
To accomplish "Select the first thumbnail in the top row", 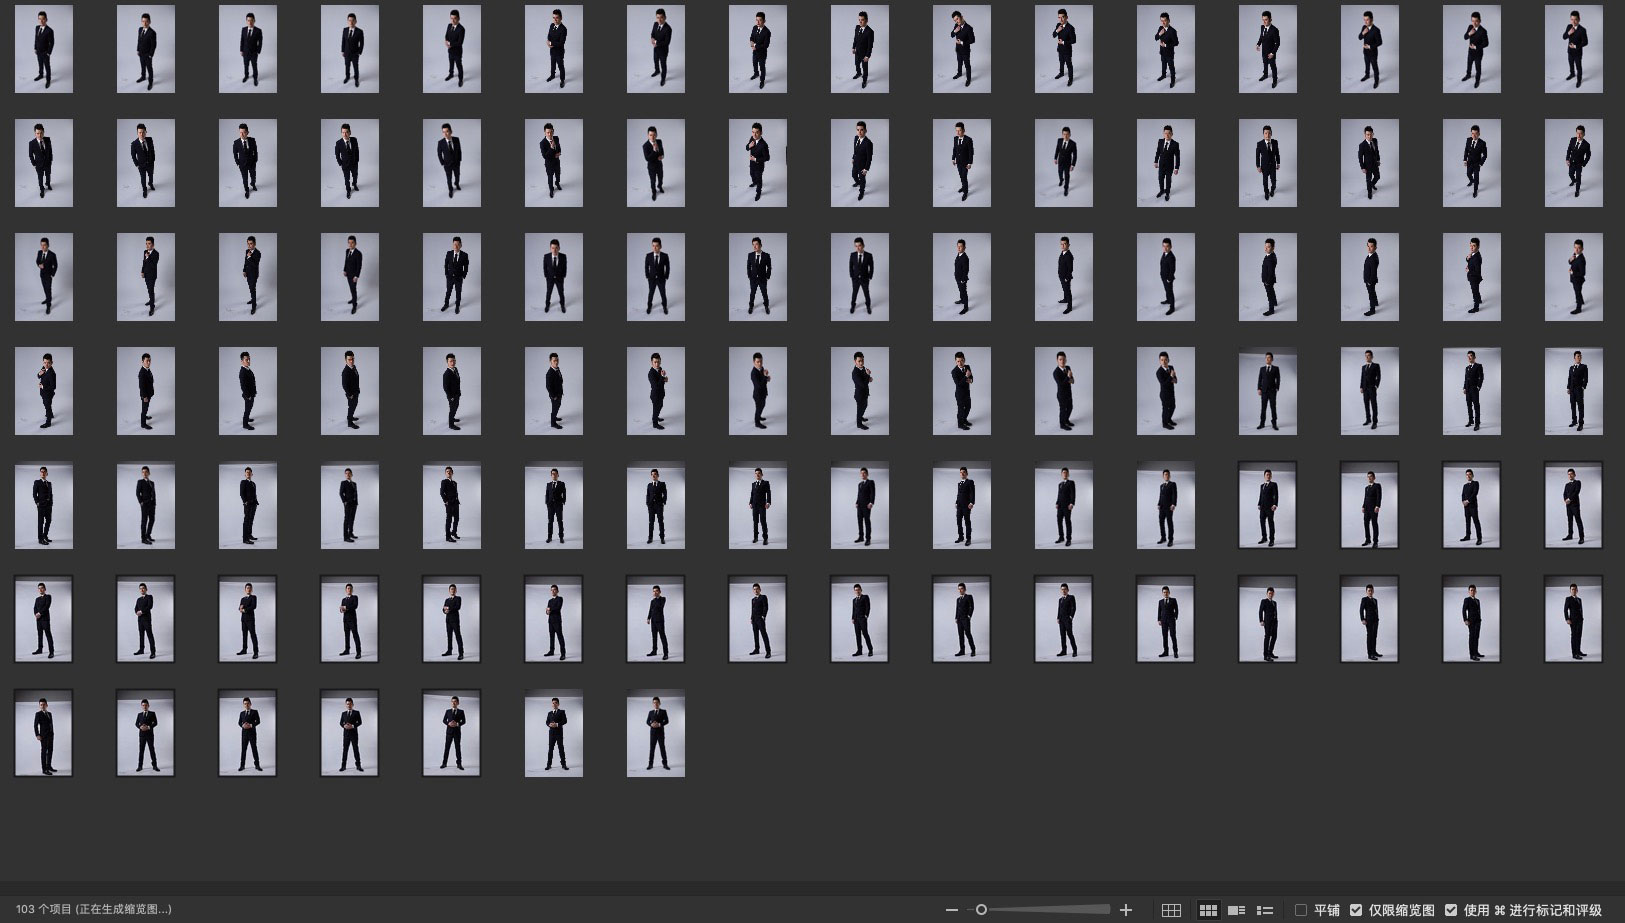I will (x=44, y=49).
